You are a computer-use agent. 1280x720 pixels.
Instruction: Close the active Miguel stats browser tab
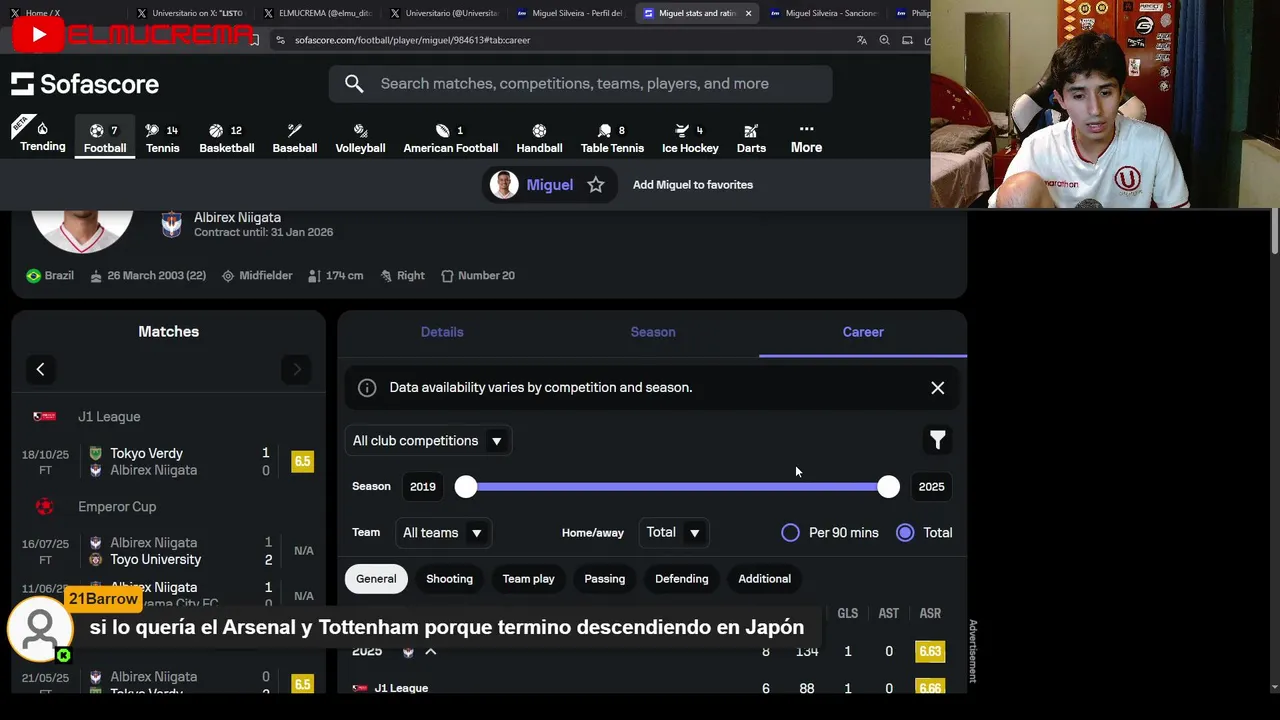click(x=748, y=13)
